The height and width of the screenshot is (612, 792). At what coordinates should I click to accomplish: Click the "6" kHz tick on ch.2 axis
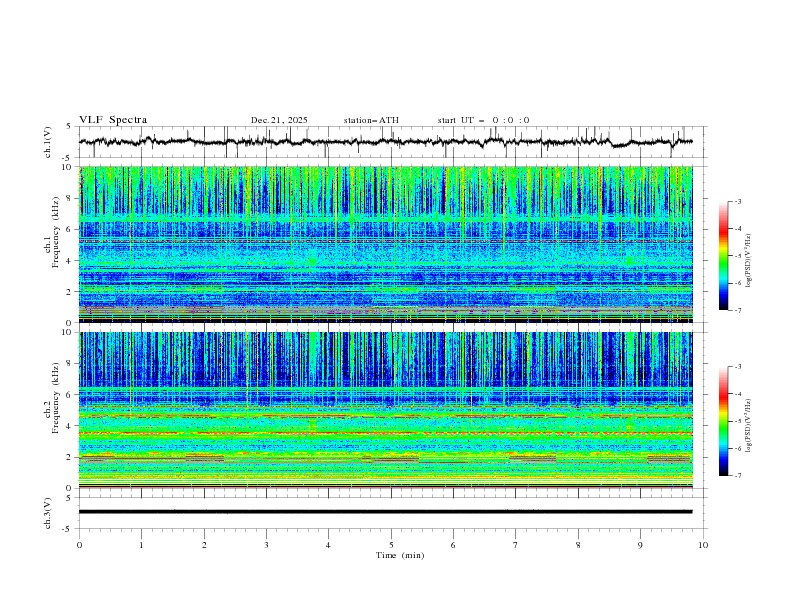coord(71,395)
